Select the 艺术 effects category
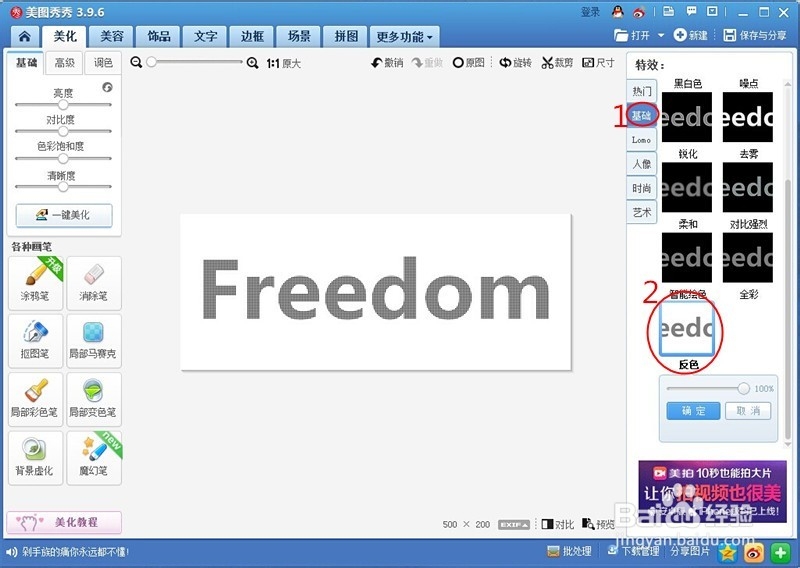 (x=641, y=212)
